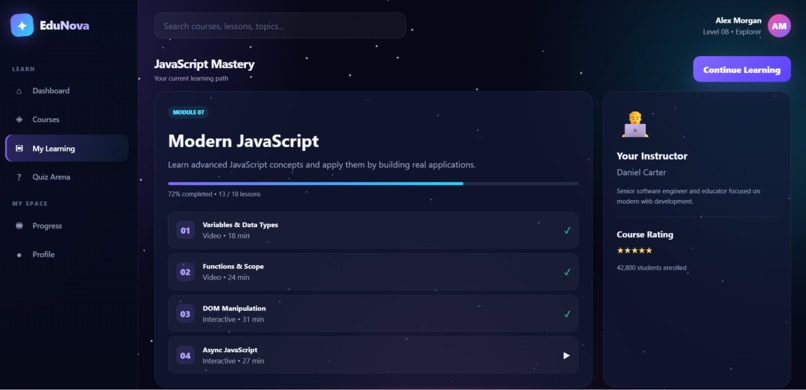
Task: Open the Async JavaScript lesson title
Action: pyautogui.click(x=230, y=350)
